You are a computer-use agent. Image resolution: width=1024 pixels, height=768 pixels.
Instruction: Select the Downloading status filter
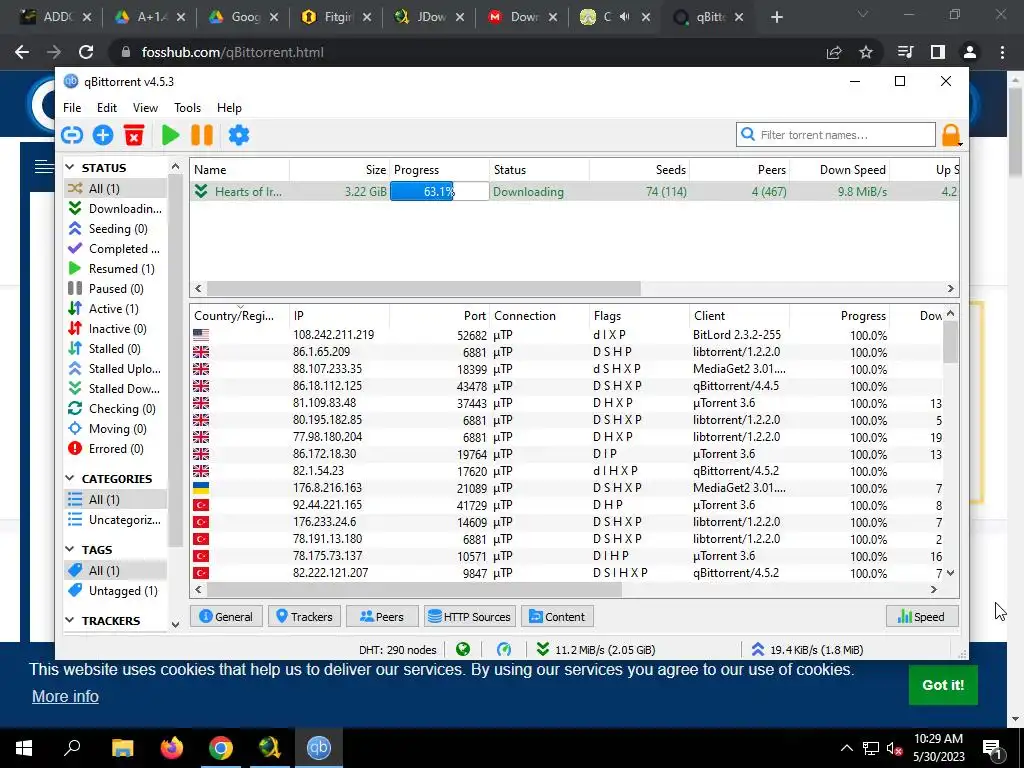pos(115,209)
